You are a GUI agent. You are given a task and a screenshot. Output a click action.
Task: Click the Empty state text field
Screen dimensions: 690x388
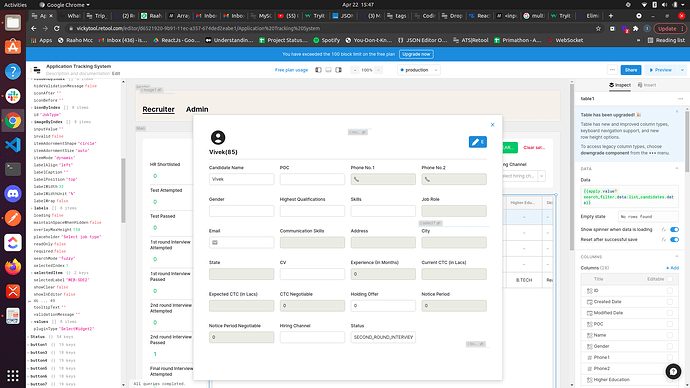pyautogui.click(x=648, y=217)
